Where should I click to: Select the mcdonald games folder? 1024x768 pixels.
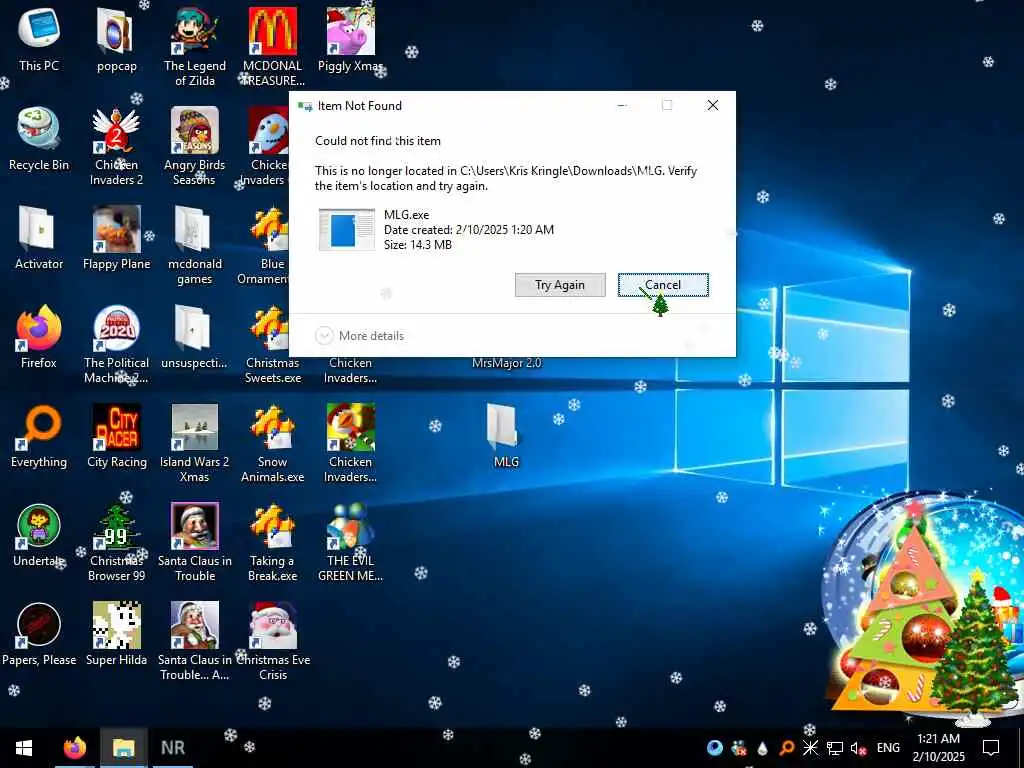pos(195,246)
